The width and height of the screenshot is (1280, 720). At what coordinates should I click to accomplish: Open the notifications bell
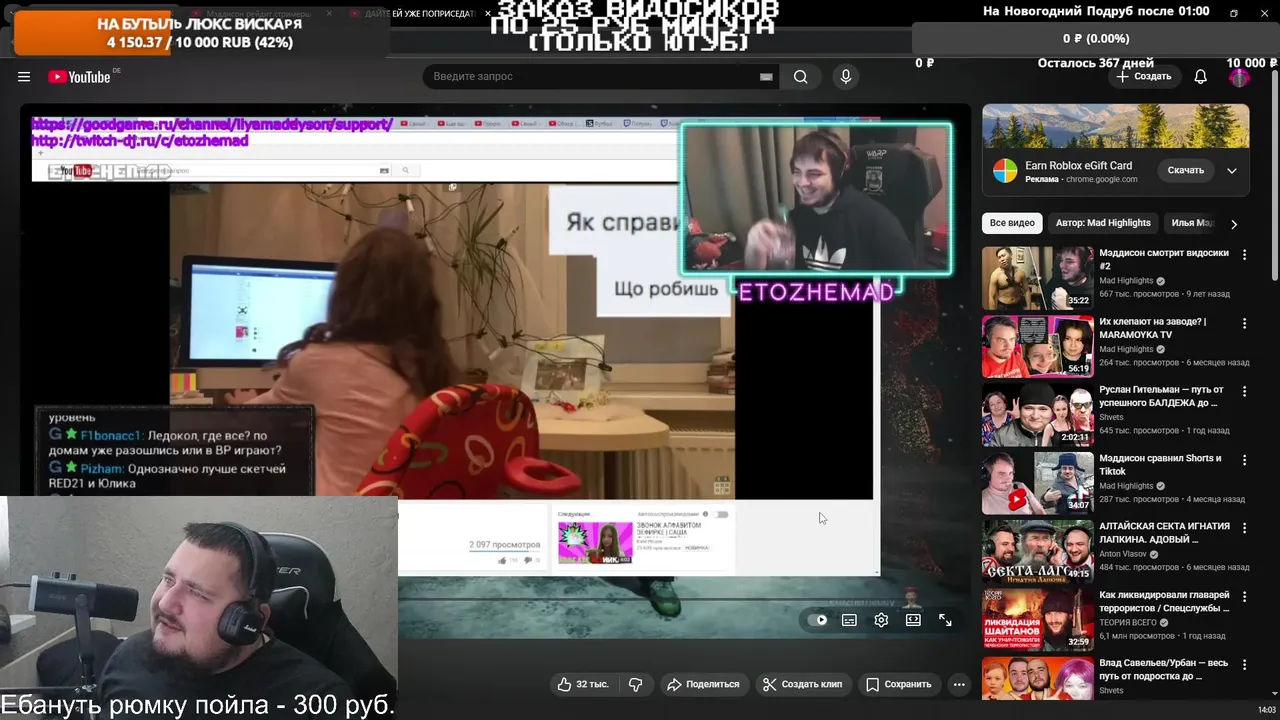point(1201,77)
